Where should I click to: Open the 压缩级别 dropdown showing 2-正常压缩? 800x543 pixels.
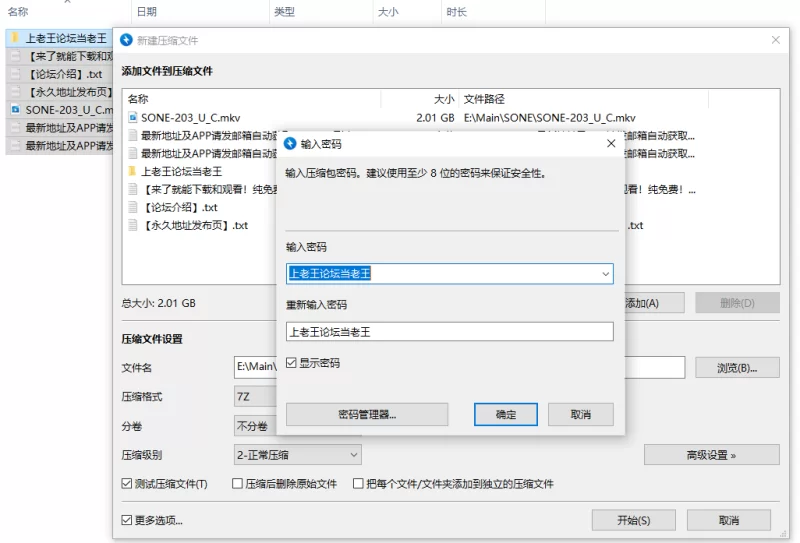click(297, 455)
